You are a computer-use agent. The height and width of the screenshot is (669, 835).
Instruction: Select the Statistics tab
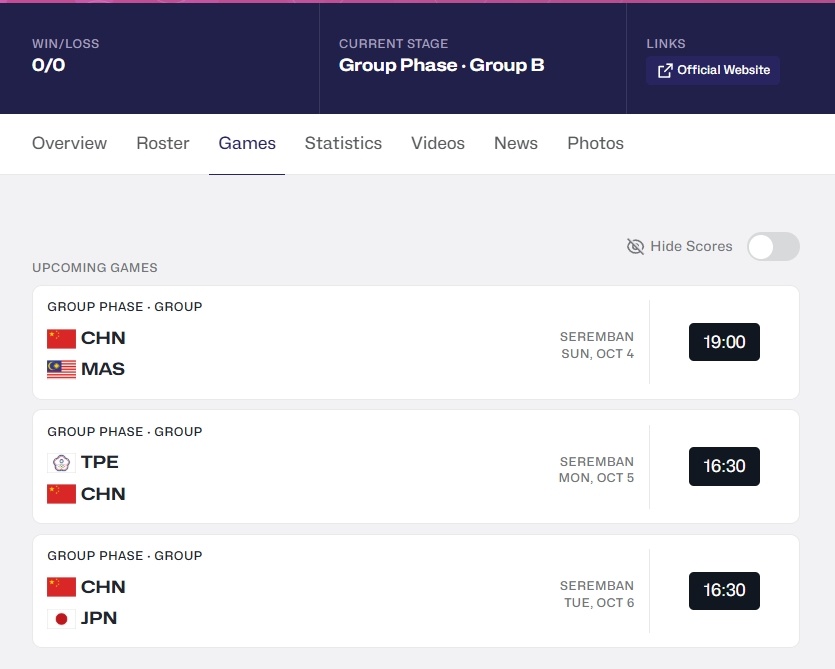coord(343,143)
